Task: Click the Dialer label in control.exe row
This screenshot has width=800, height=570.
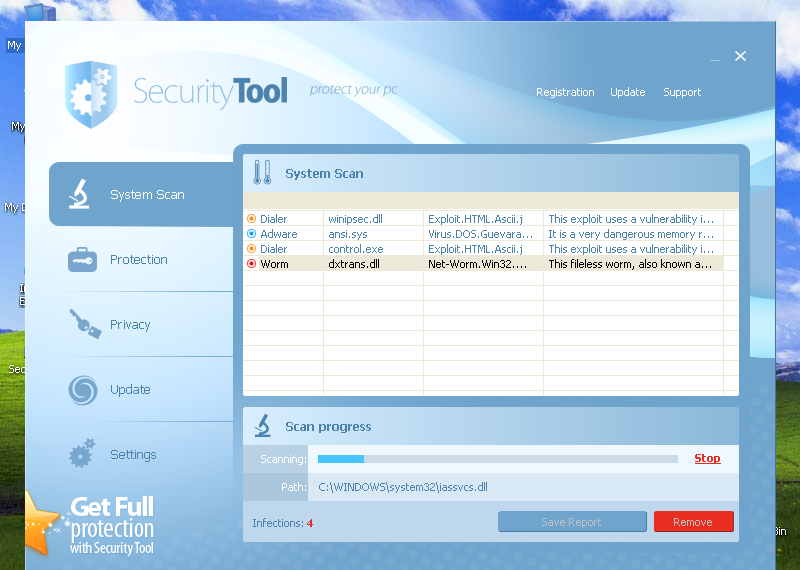Action: click(x=273, y=249)
